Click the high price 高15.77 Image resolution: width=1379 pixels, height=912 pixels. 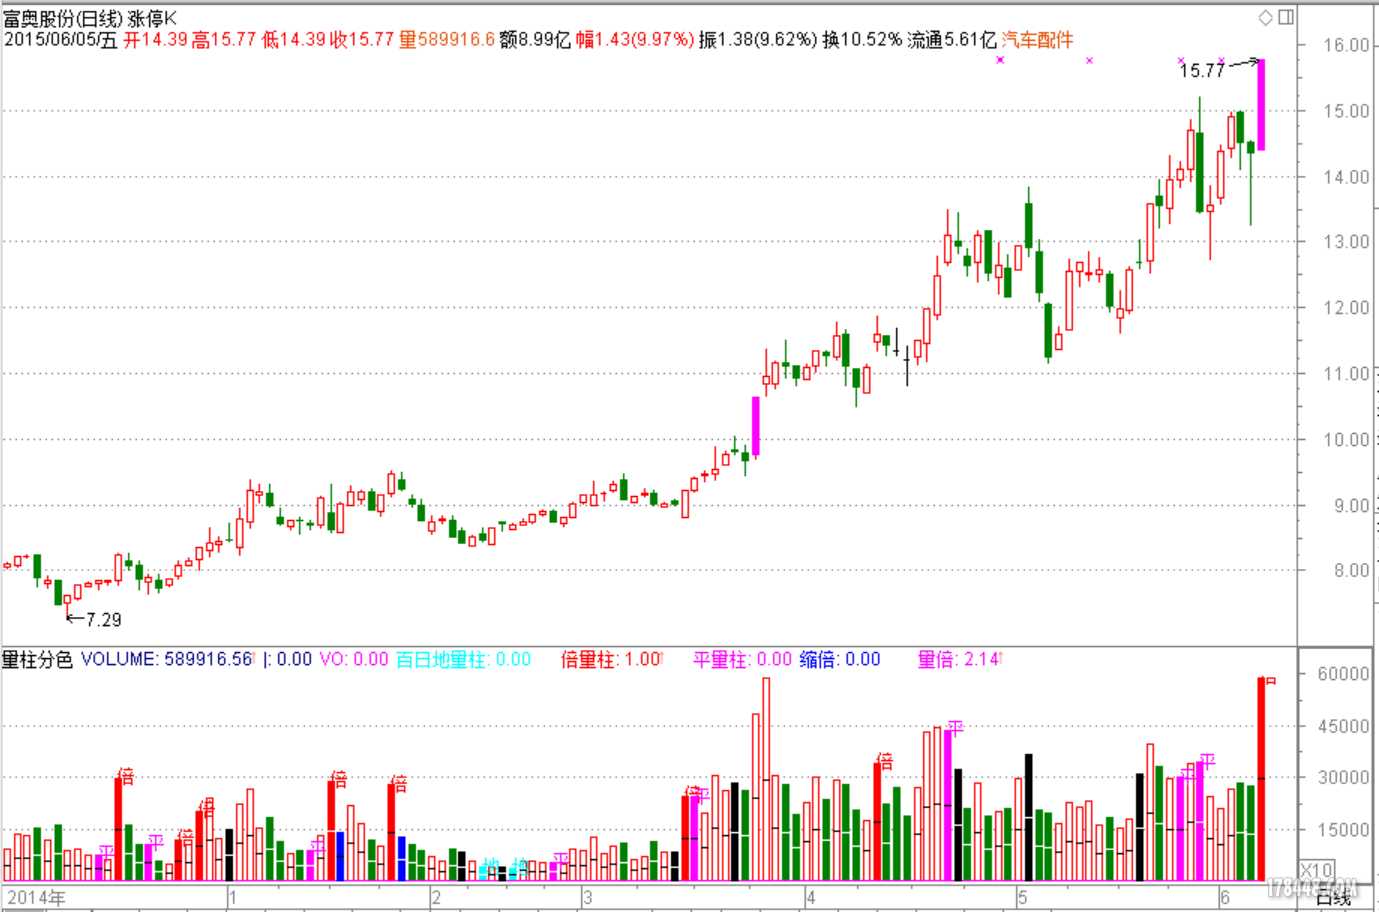click(224, 40)
